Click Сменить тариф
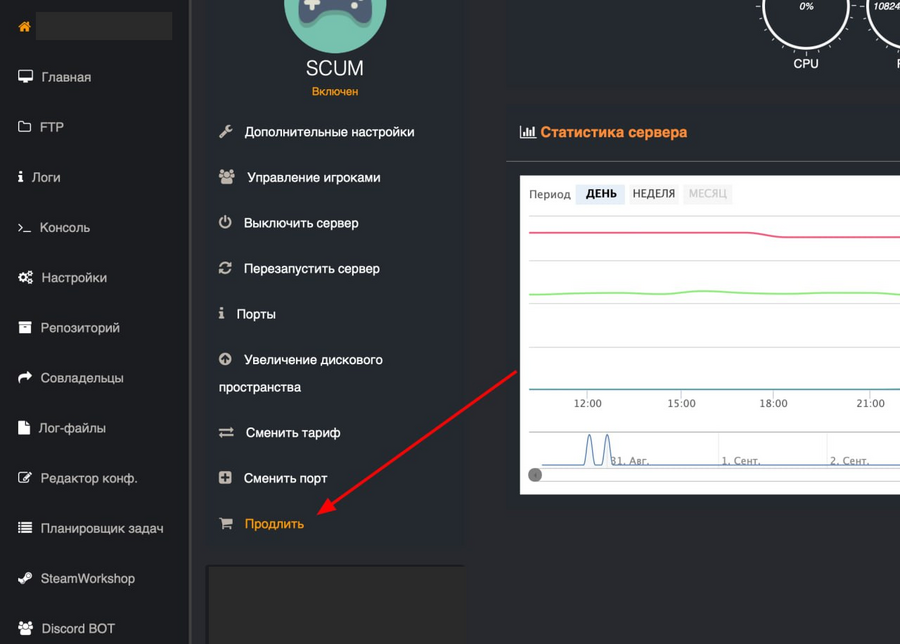This screenshot has height=644, width=900. click(x=293, y=433)
